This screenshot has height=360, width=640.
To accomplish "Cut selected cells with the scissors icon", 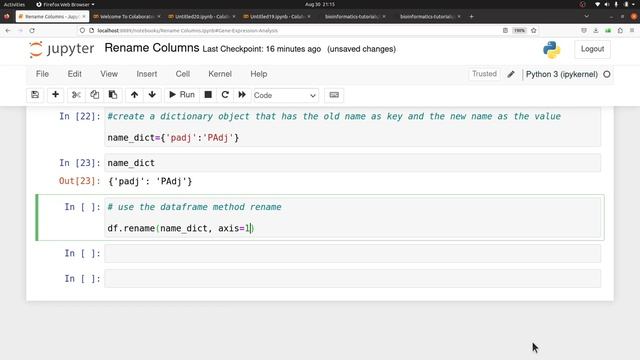I will [x=76, y=95].
